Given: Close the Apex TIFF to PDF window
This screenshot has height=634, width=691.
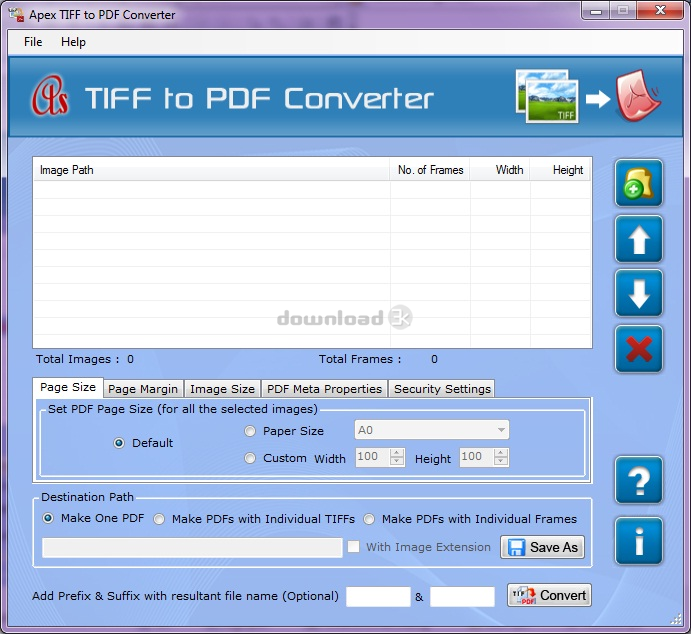Looking at the screenshot, I should pos(660,11).
